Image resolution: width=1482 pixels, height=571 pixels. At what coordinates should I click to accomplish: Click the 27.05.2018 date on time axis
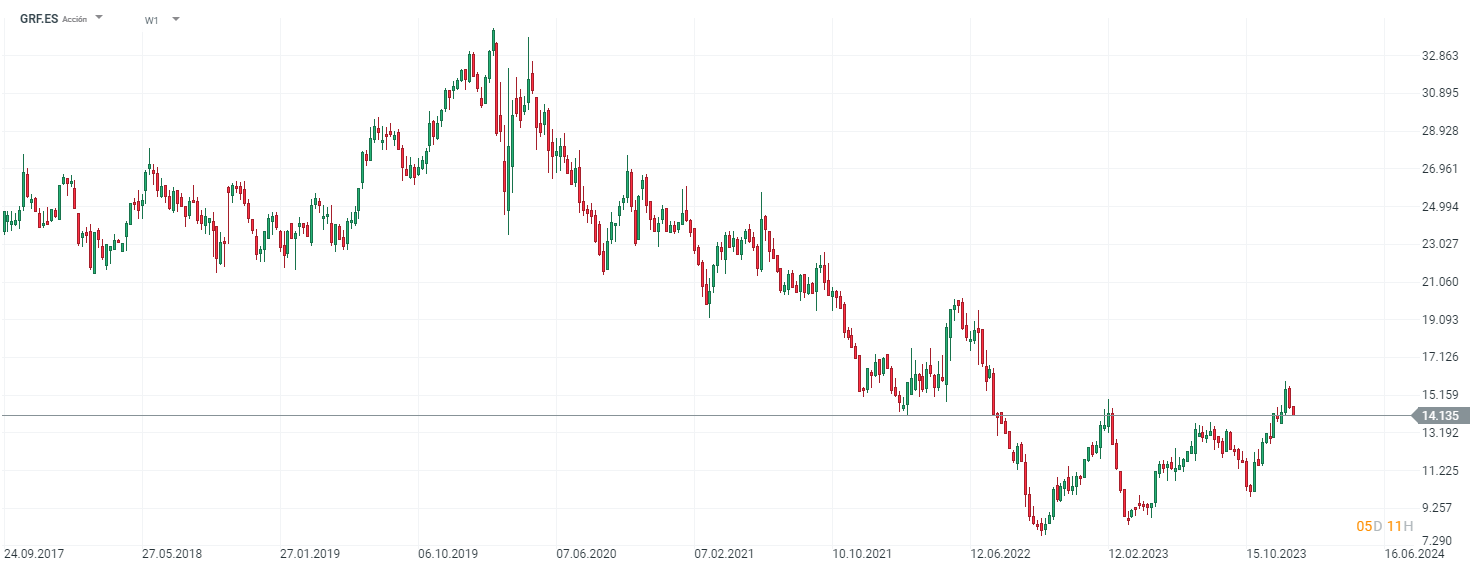[170, 553]
